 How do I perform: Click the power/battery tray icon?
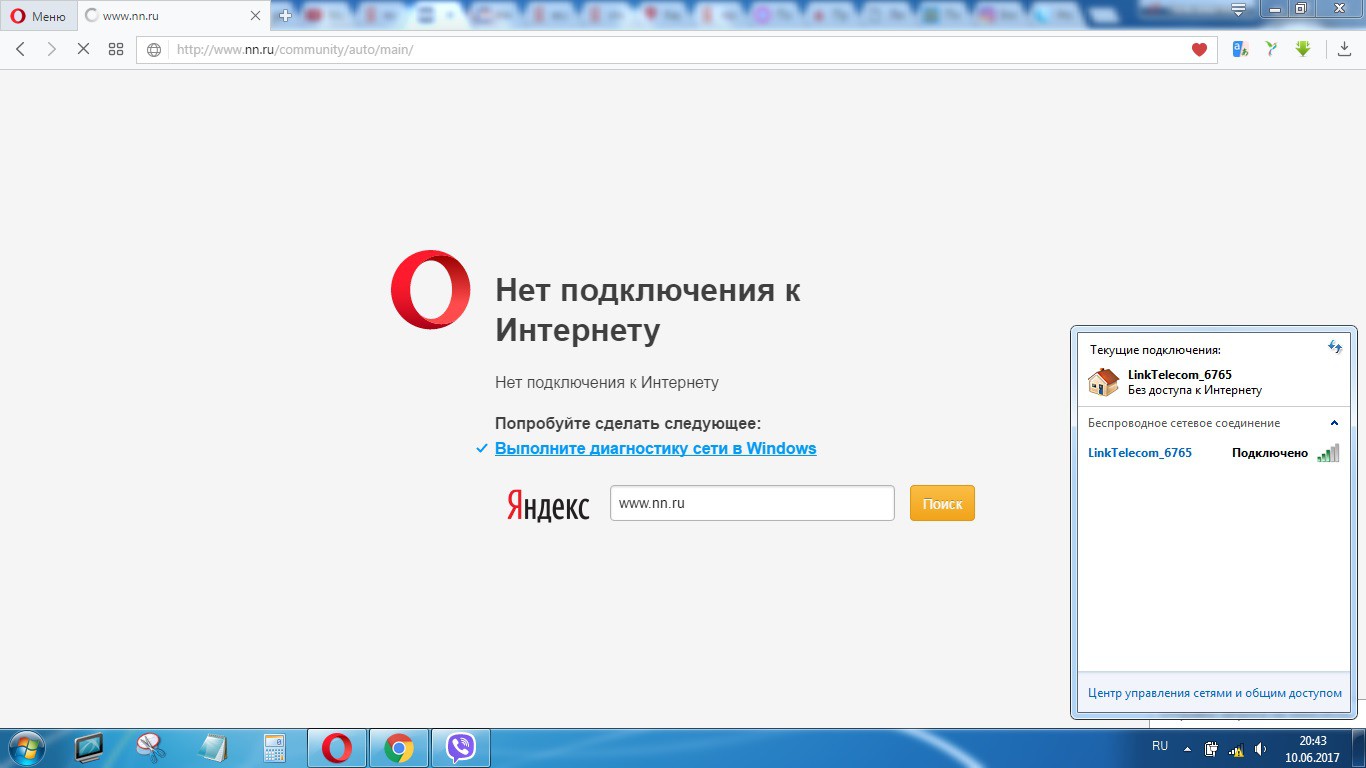coord(1212,748)
